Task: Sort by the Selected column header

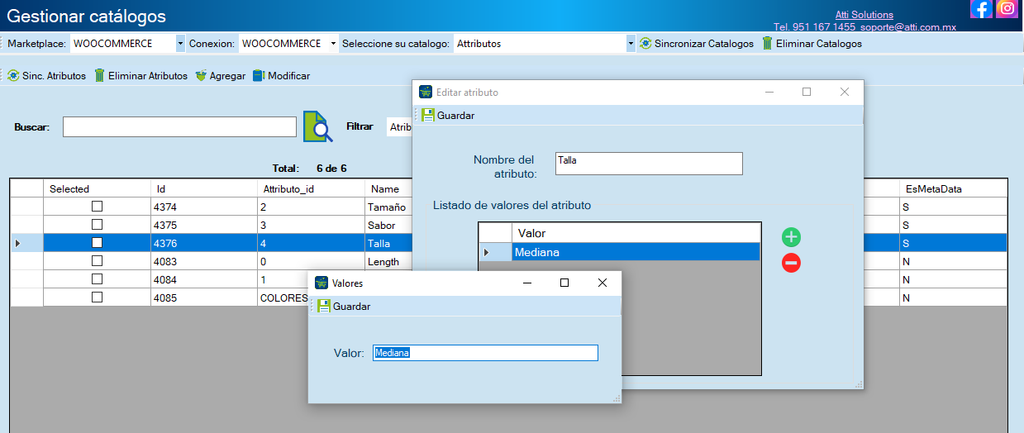Action: click(x=97, y=189)
